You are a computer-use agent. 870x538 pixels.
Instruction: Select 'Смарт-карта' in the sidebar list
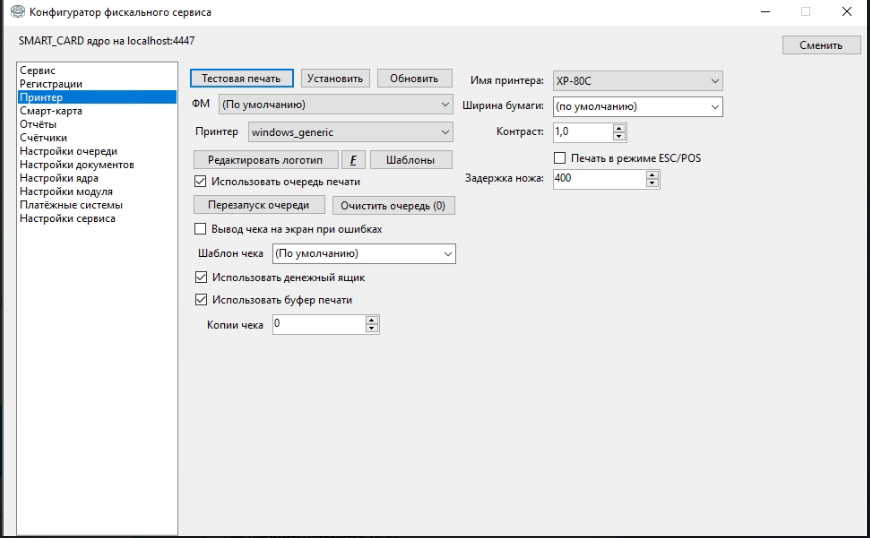coord(97,111)
